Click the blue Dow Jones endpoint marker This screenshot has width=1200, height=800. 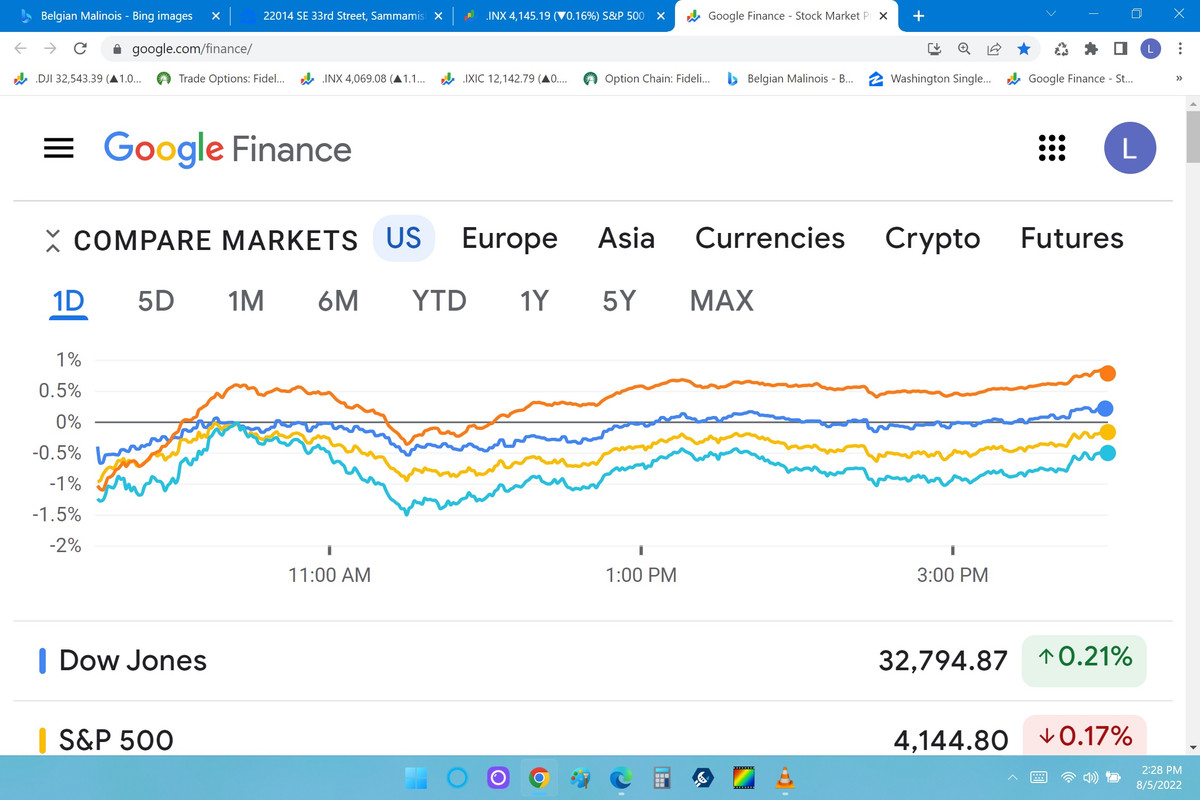pos(1105,408)
